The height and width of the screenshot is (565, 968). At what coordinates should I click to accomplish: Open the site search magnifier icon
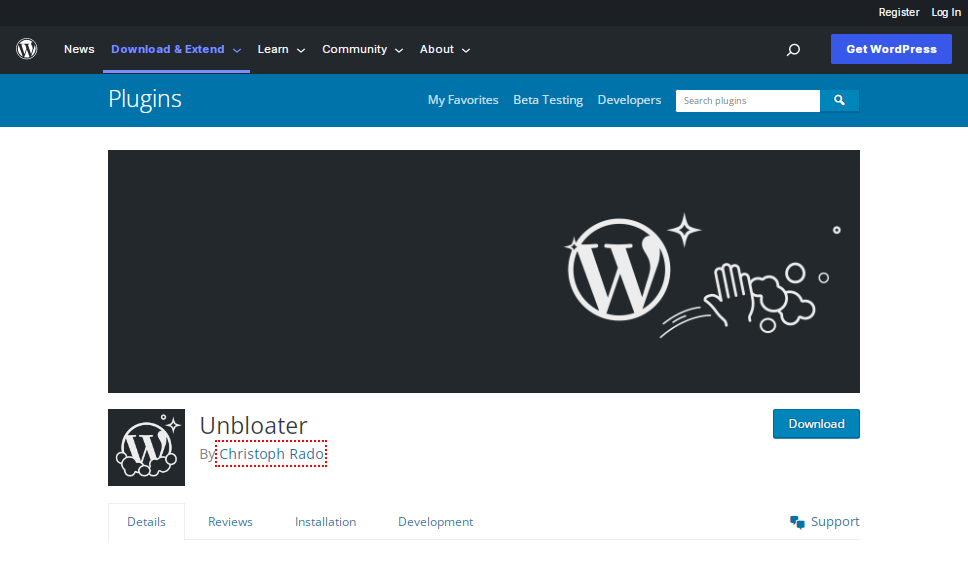(x=793, y=49)
